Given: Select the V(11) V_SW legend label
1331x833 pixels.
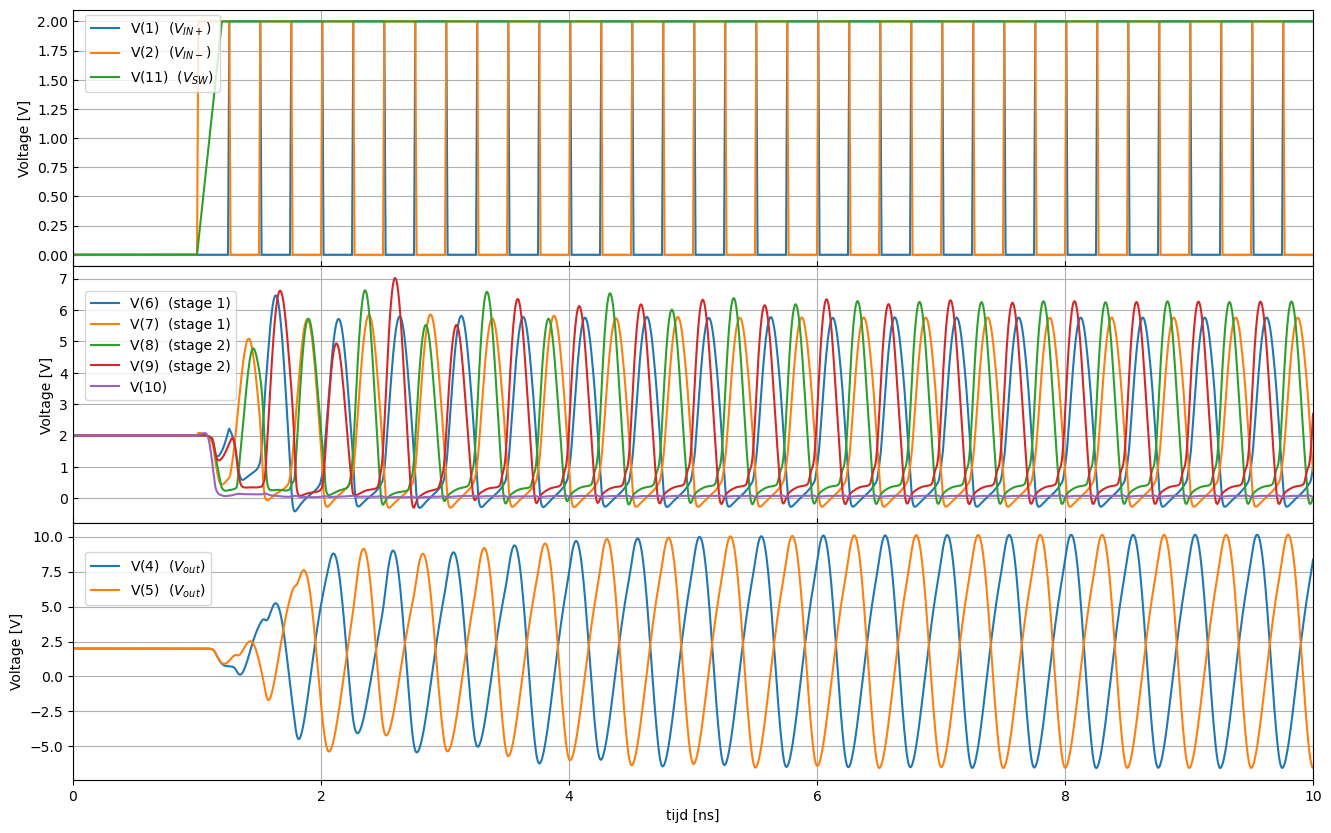Looking at the screenshot, I should 172,77.
